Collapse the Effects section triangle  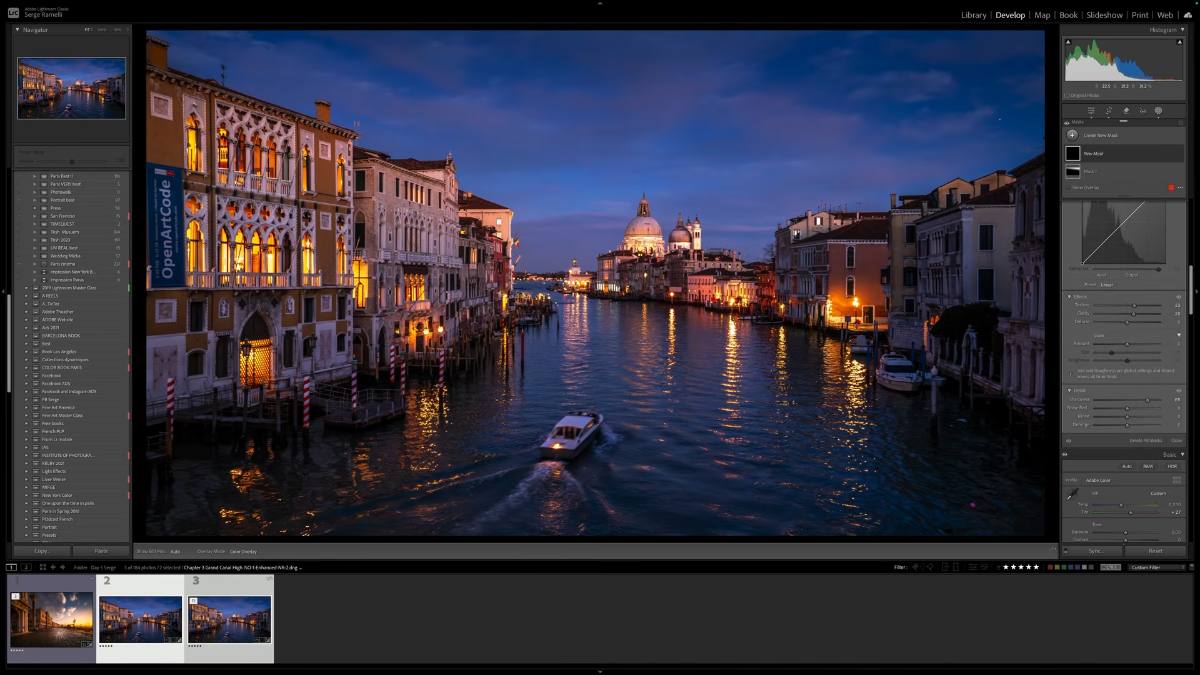click(1069, 296)
